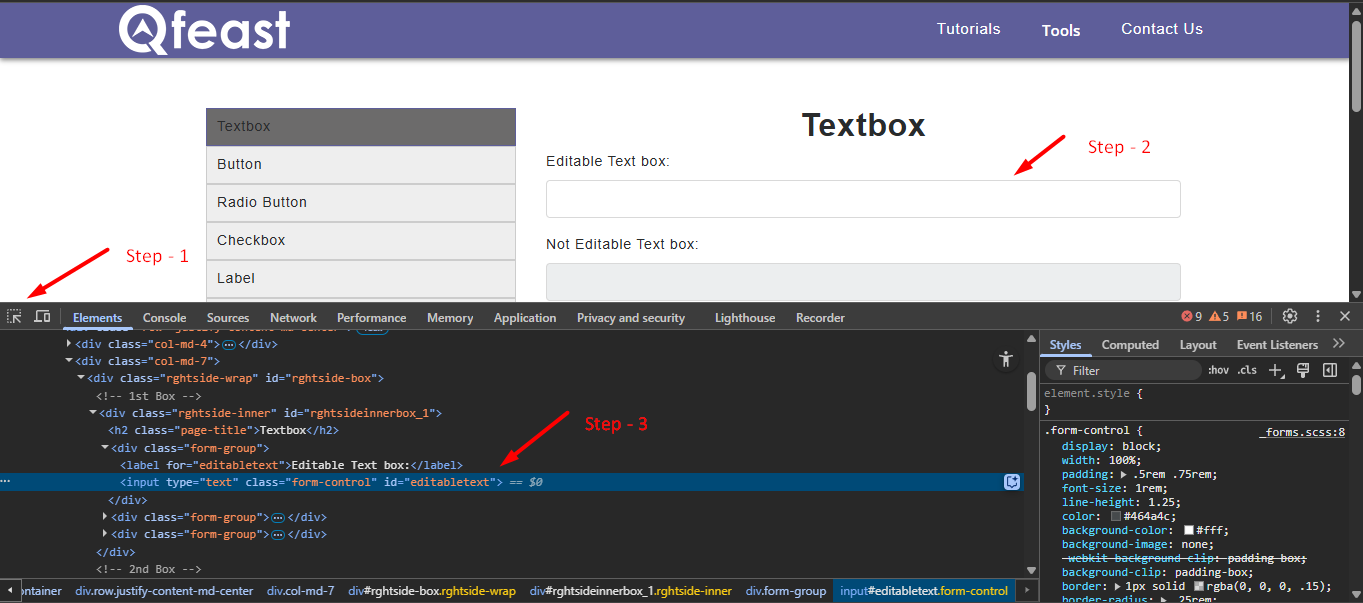
Task: Toggle the rendering emulations brush icon in Styles
Action: click(x=1303, y=370)
